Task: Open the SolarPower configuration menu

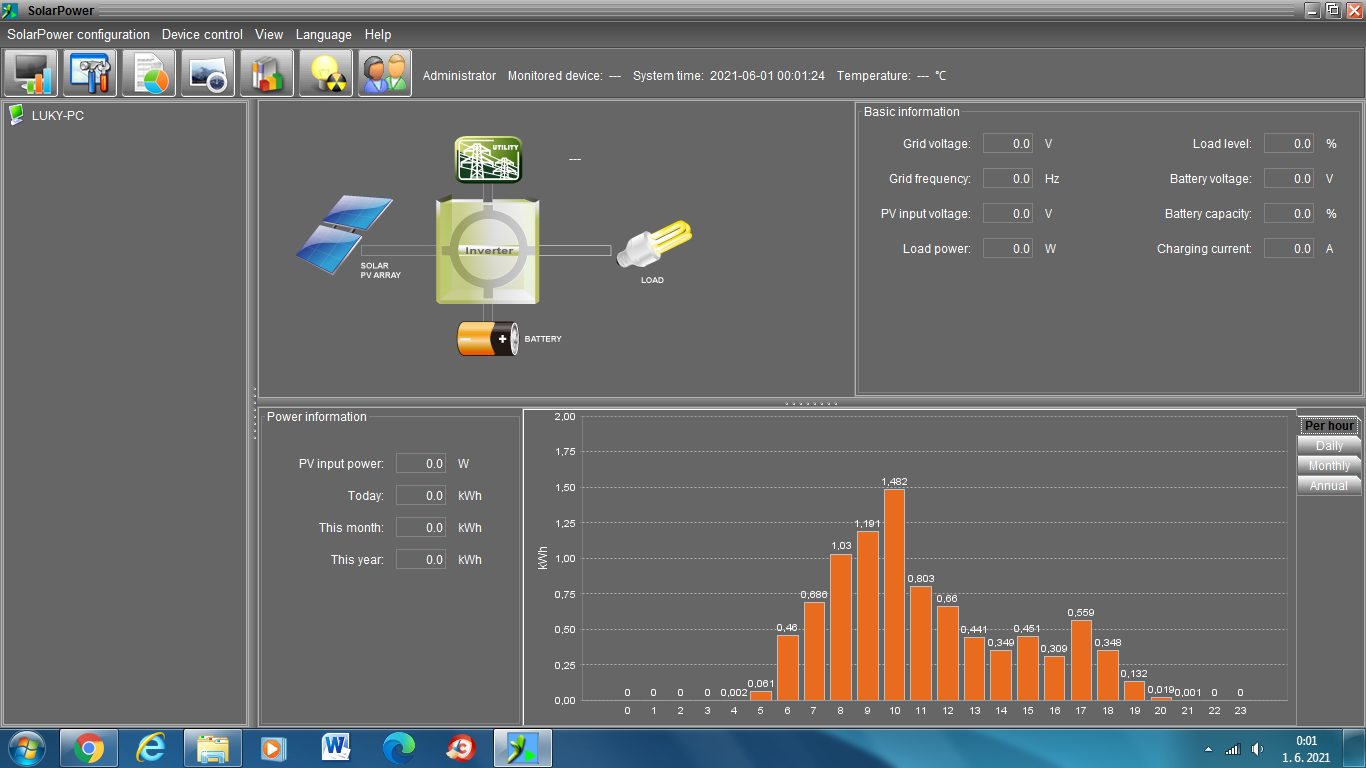Action: (78, 34)
